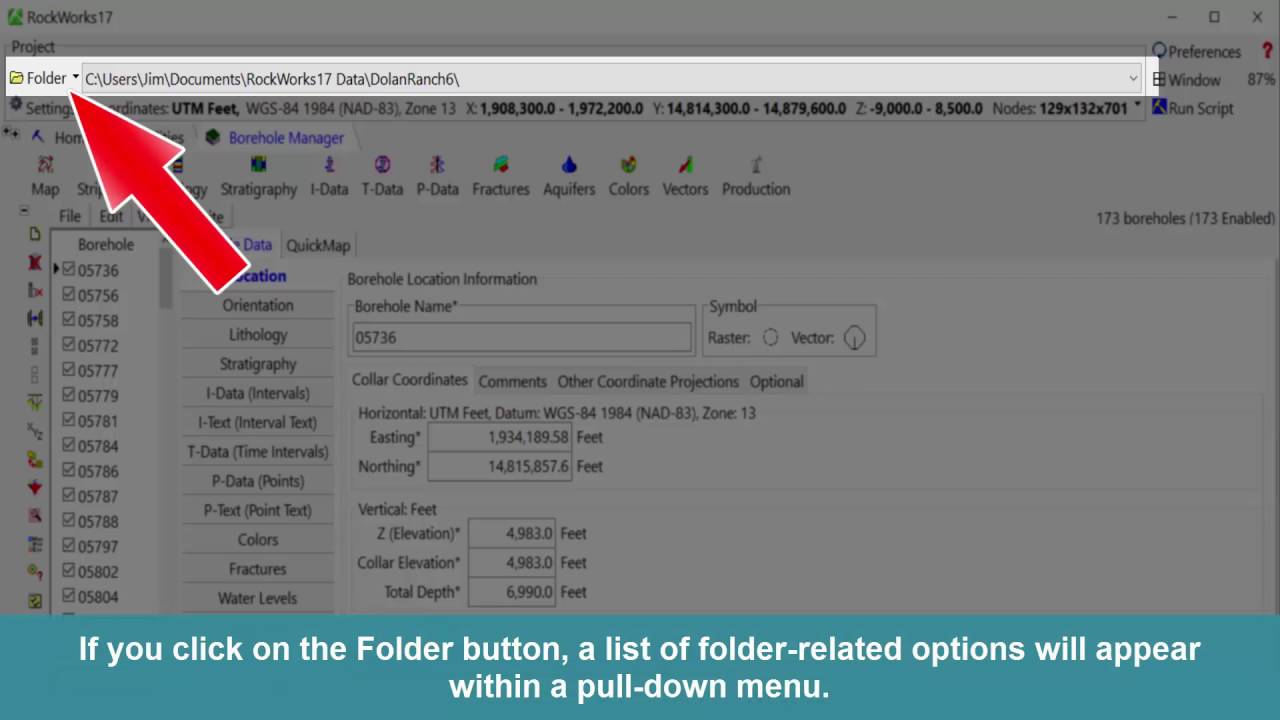Click the Borehole column header

(105, 244)
